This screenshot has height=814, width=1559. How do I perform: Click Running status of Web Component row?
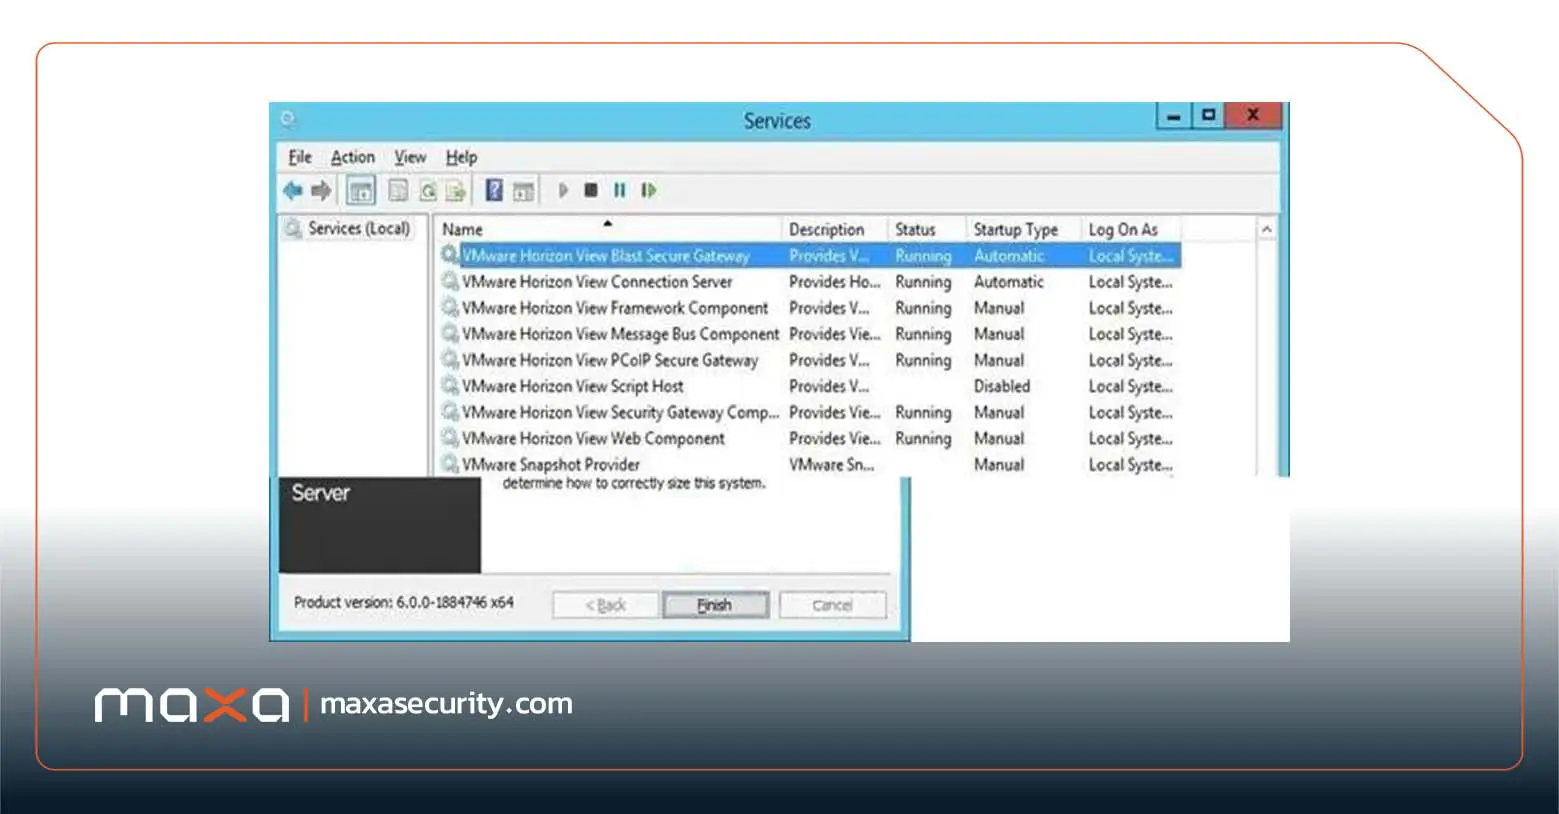[923, 438]
